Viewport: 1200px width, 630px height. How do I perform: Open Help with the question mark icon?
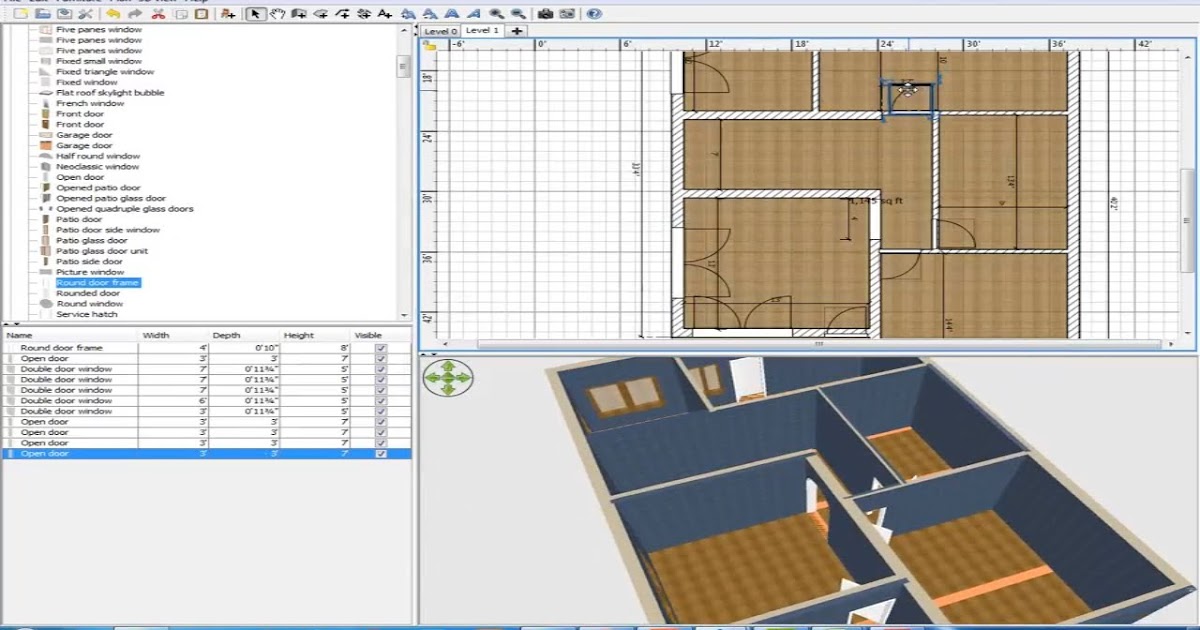coord(594,14)
